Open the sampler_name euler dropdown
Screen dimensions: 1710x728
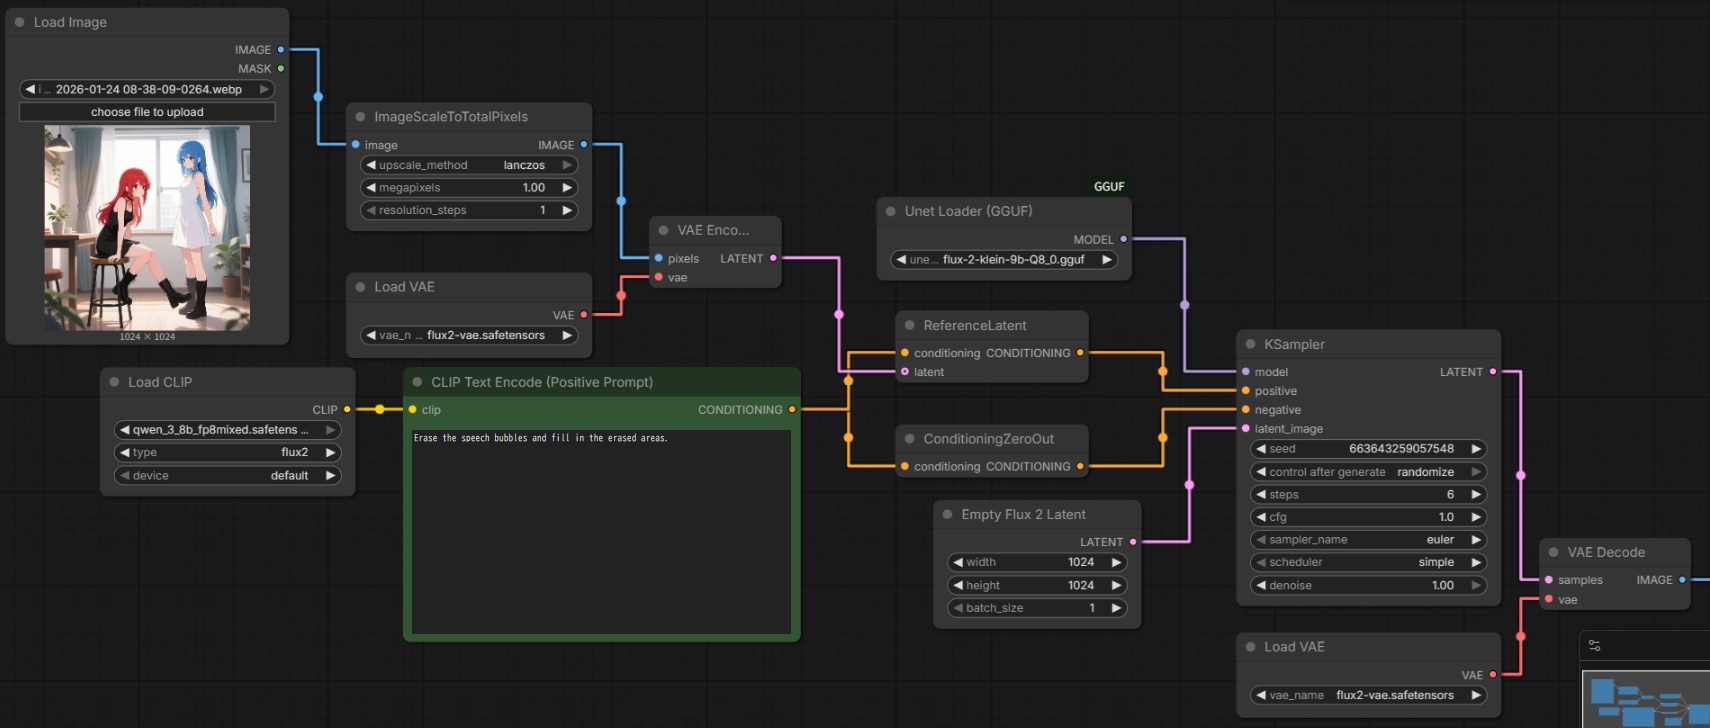click(1367, 540)
